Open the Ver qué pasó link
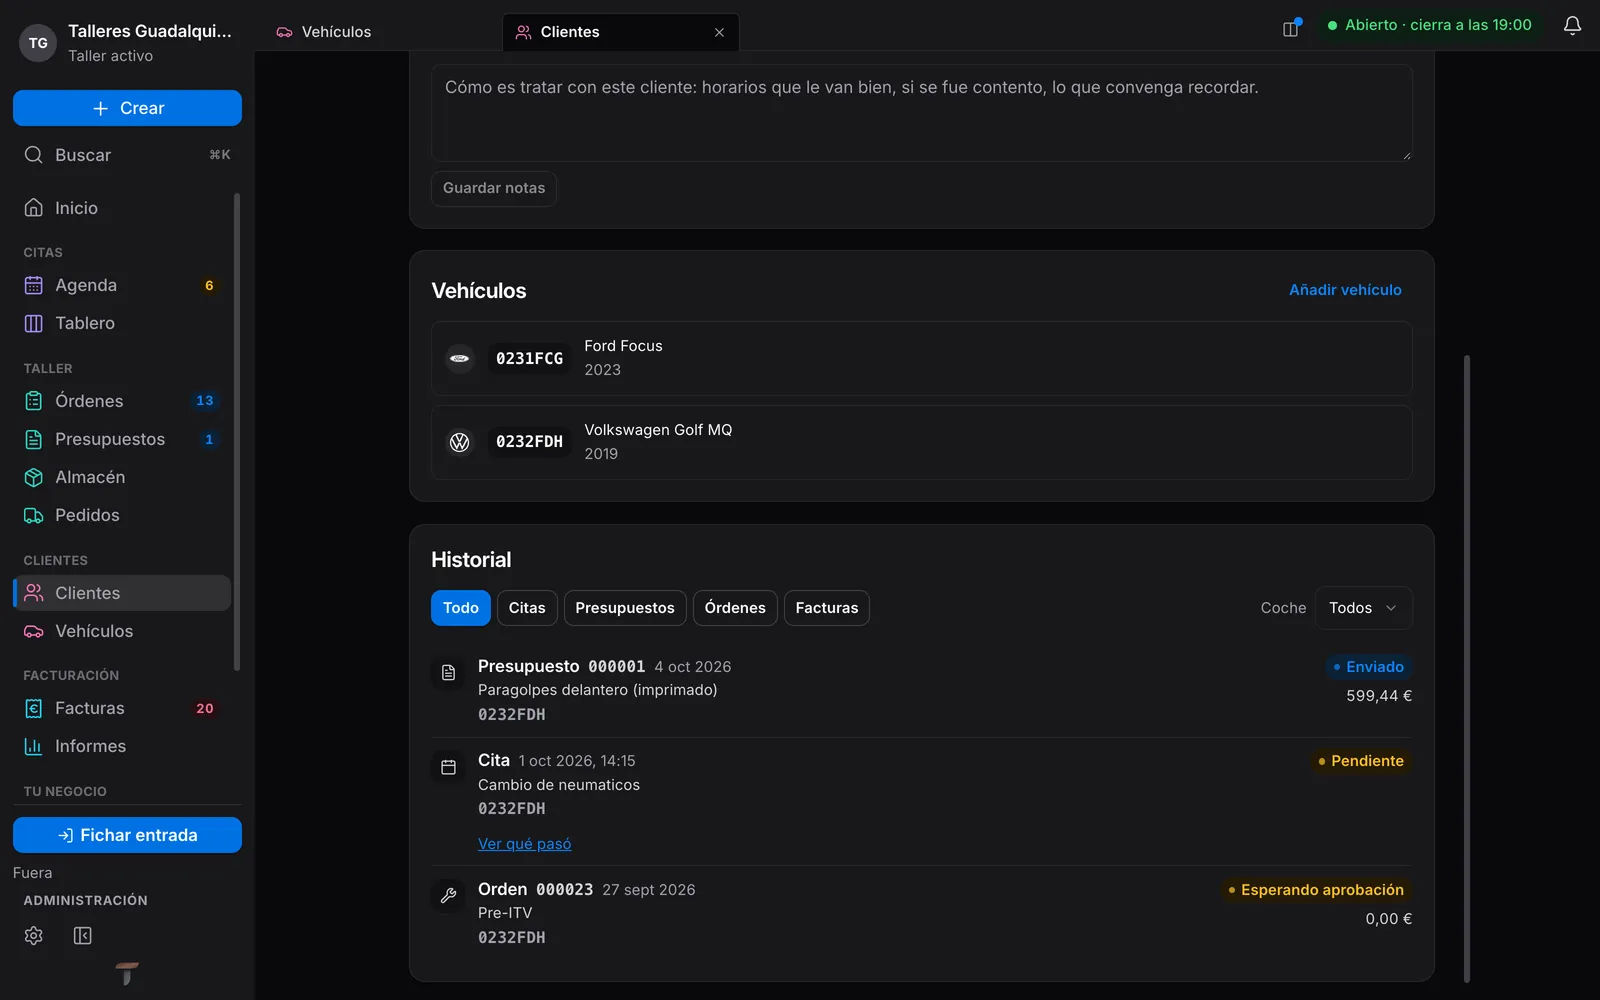The width and height of the screenshot is (1600, 1000). point(525,844)
